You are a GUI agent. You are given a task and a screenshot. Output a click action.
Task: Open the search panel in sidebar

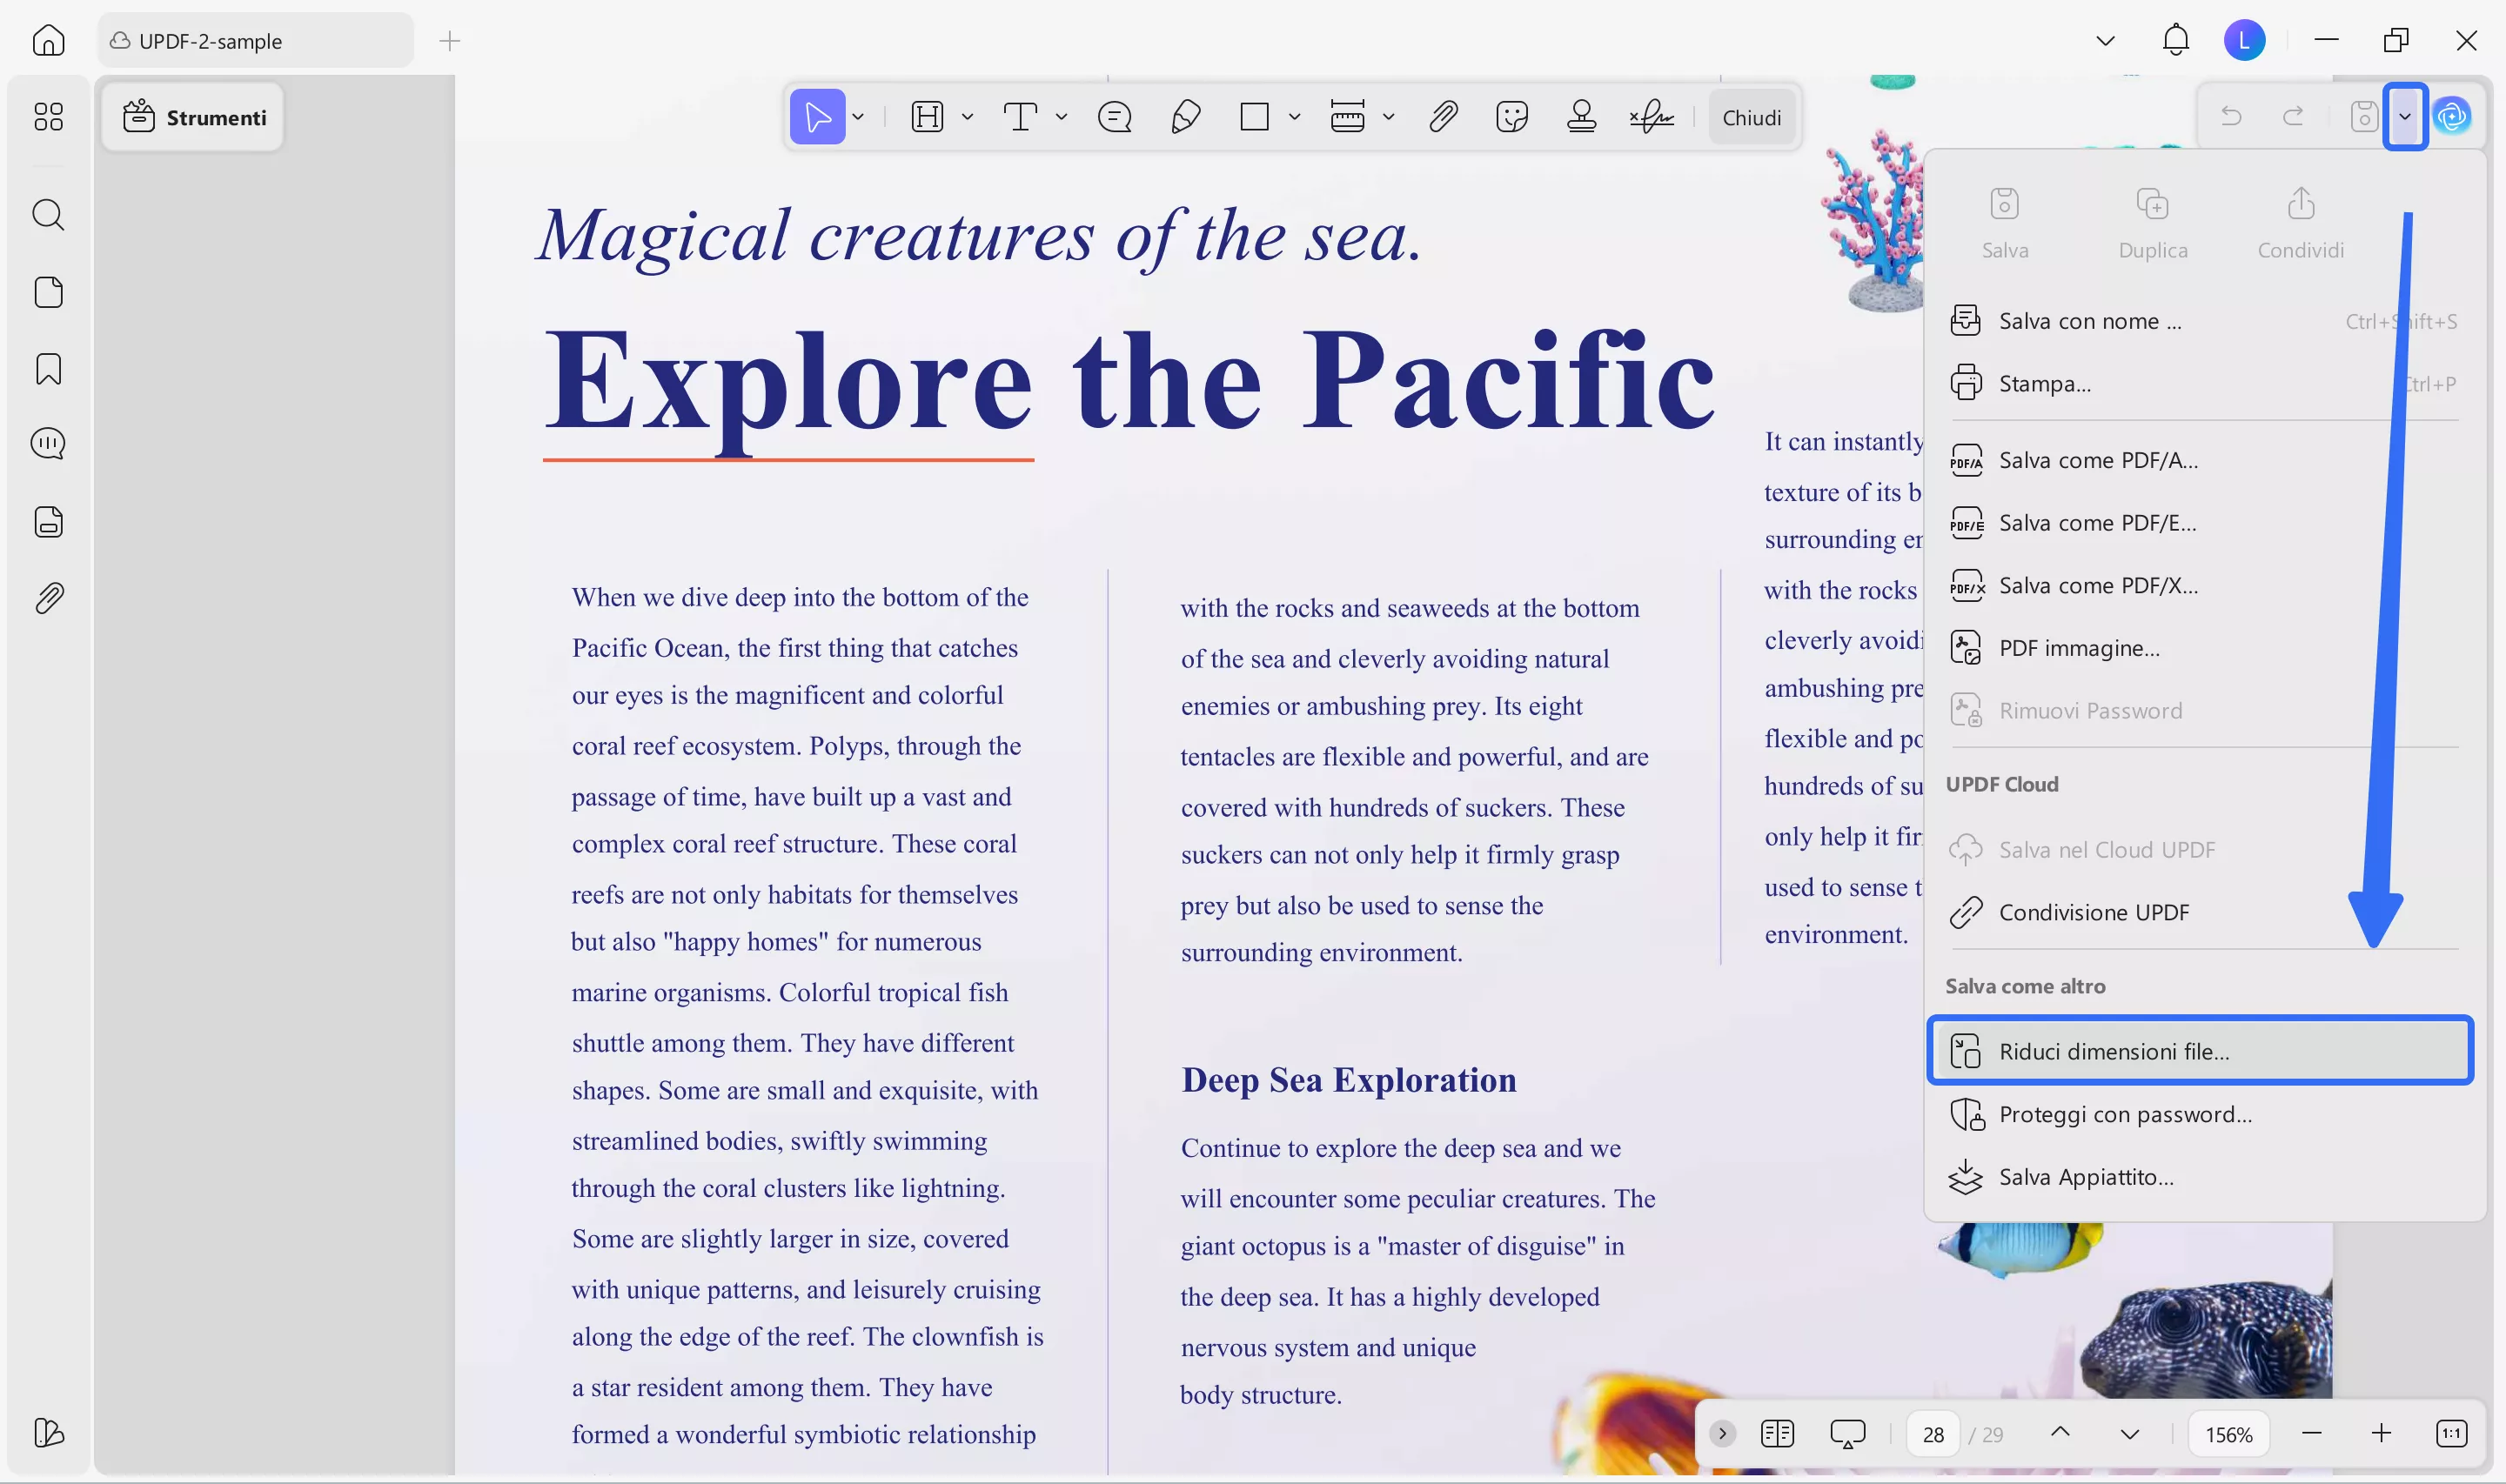[x=48, y=215]
